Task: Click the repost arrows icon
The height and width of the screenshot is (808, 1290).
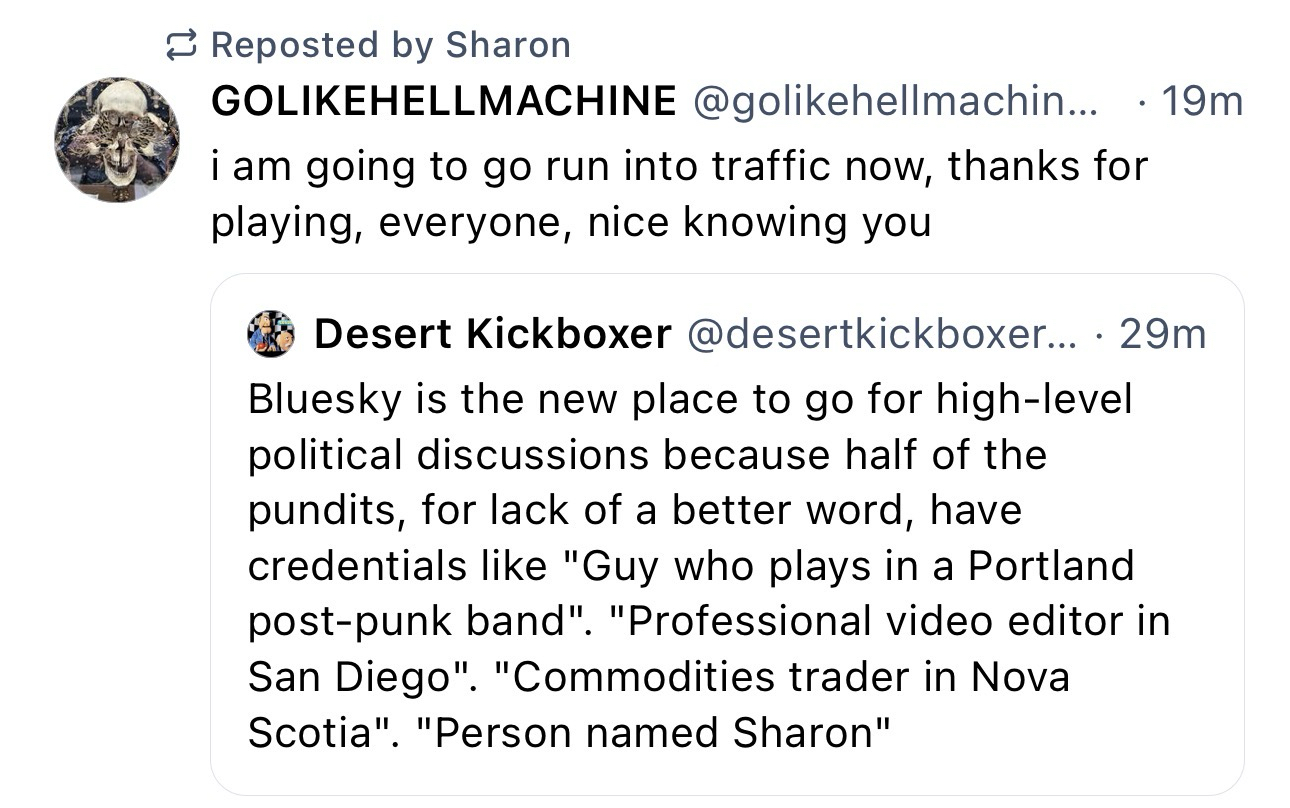Action: 182,45
